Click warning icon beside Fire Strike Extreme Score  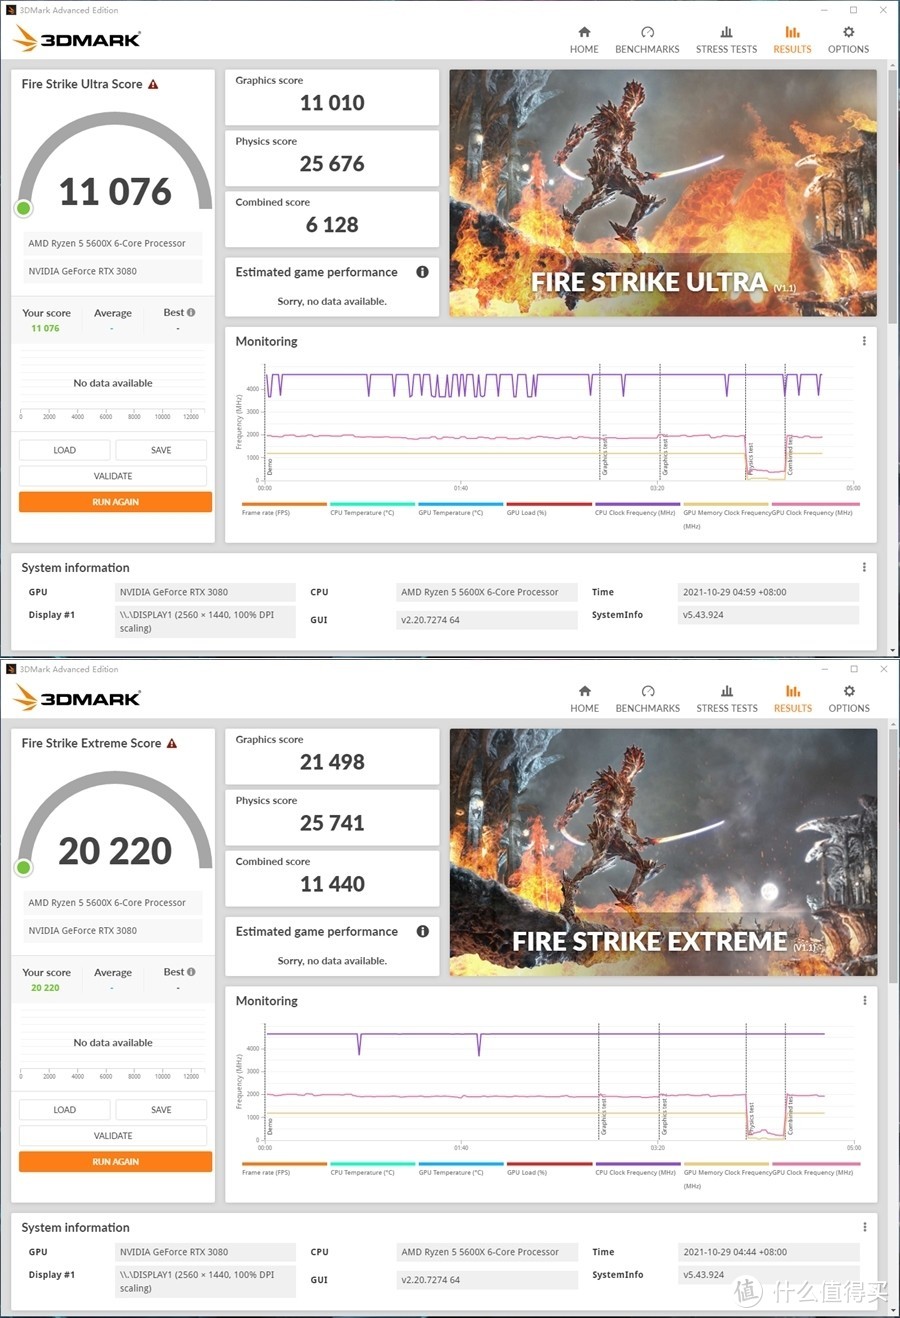[x=172, y=743]
